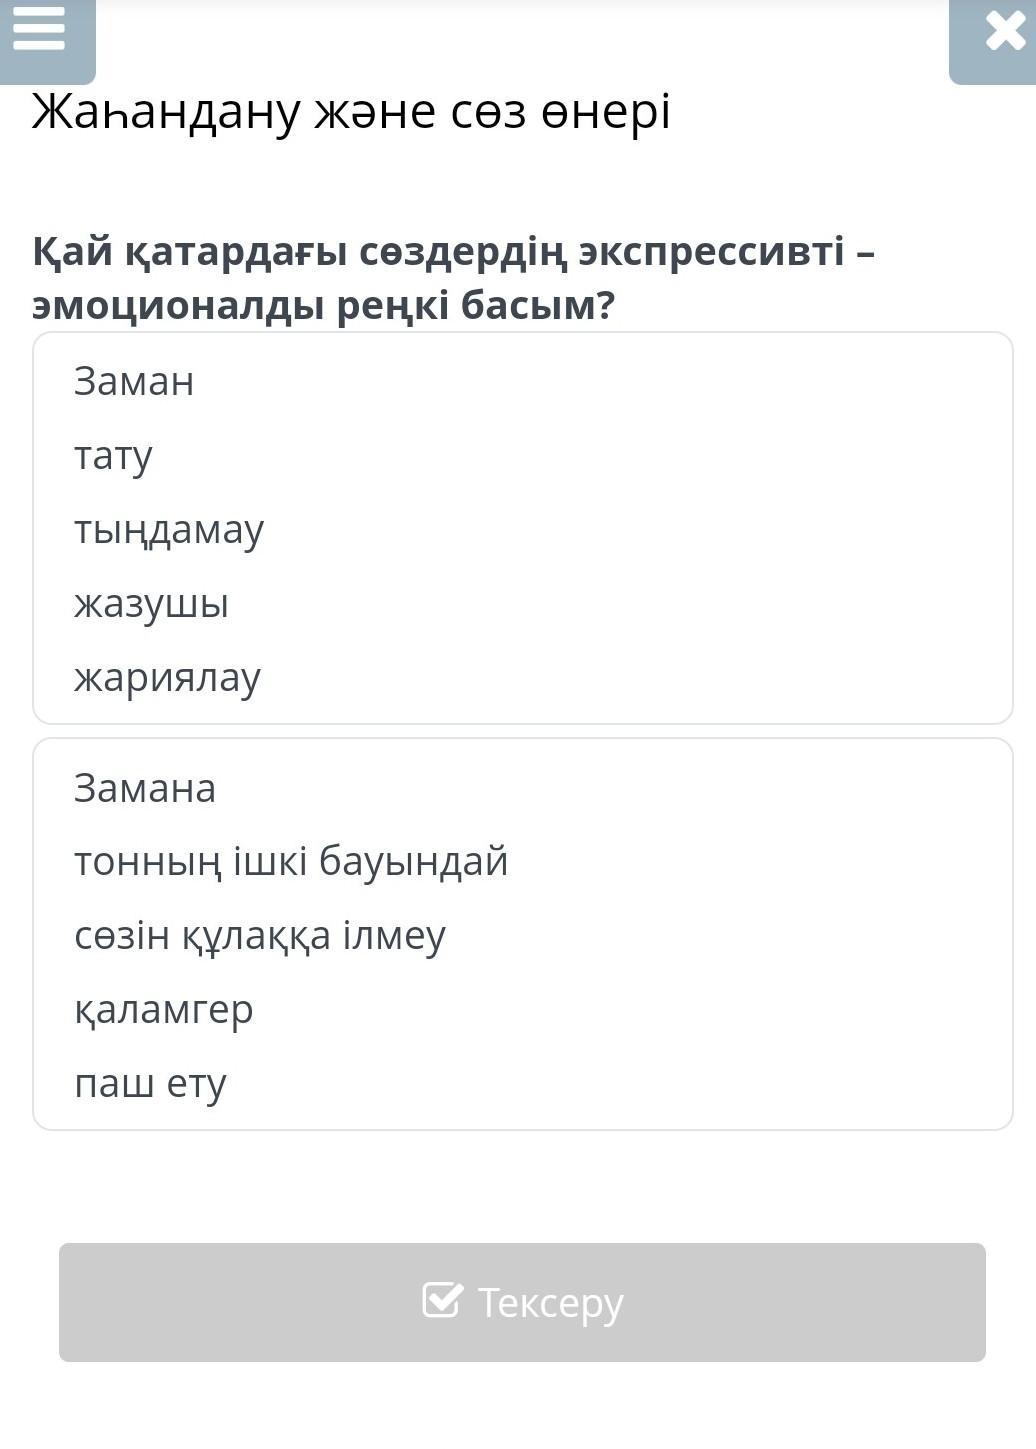Click the word Замана in second option
The height and width of the screenshot is (1449, 1036).
(x=145, y=788)
